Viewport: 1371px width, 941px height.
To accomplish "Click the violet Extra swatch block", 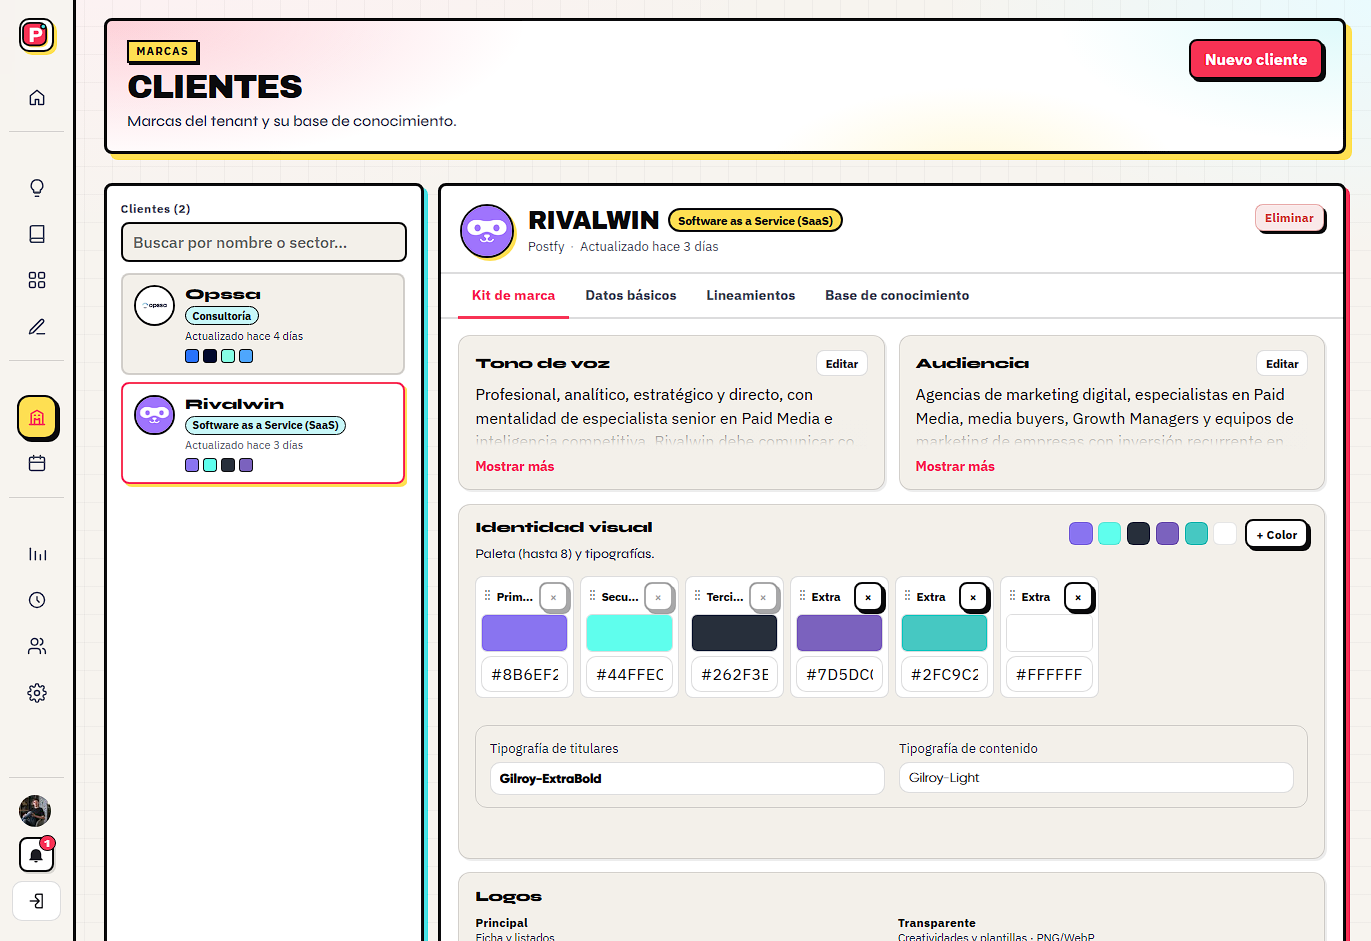I will coord(839,633).
